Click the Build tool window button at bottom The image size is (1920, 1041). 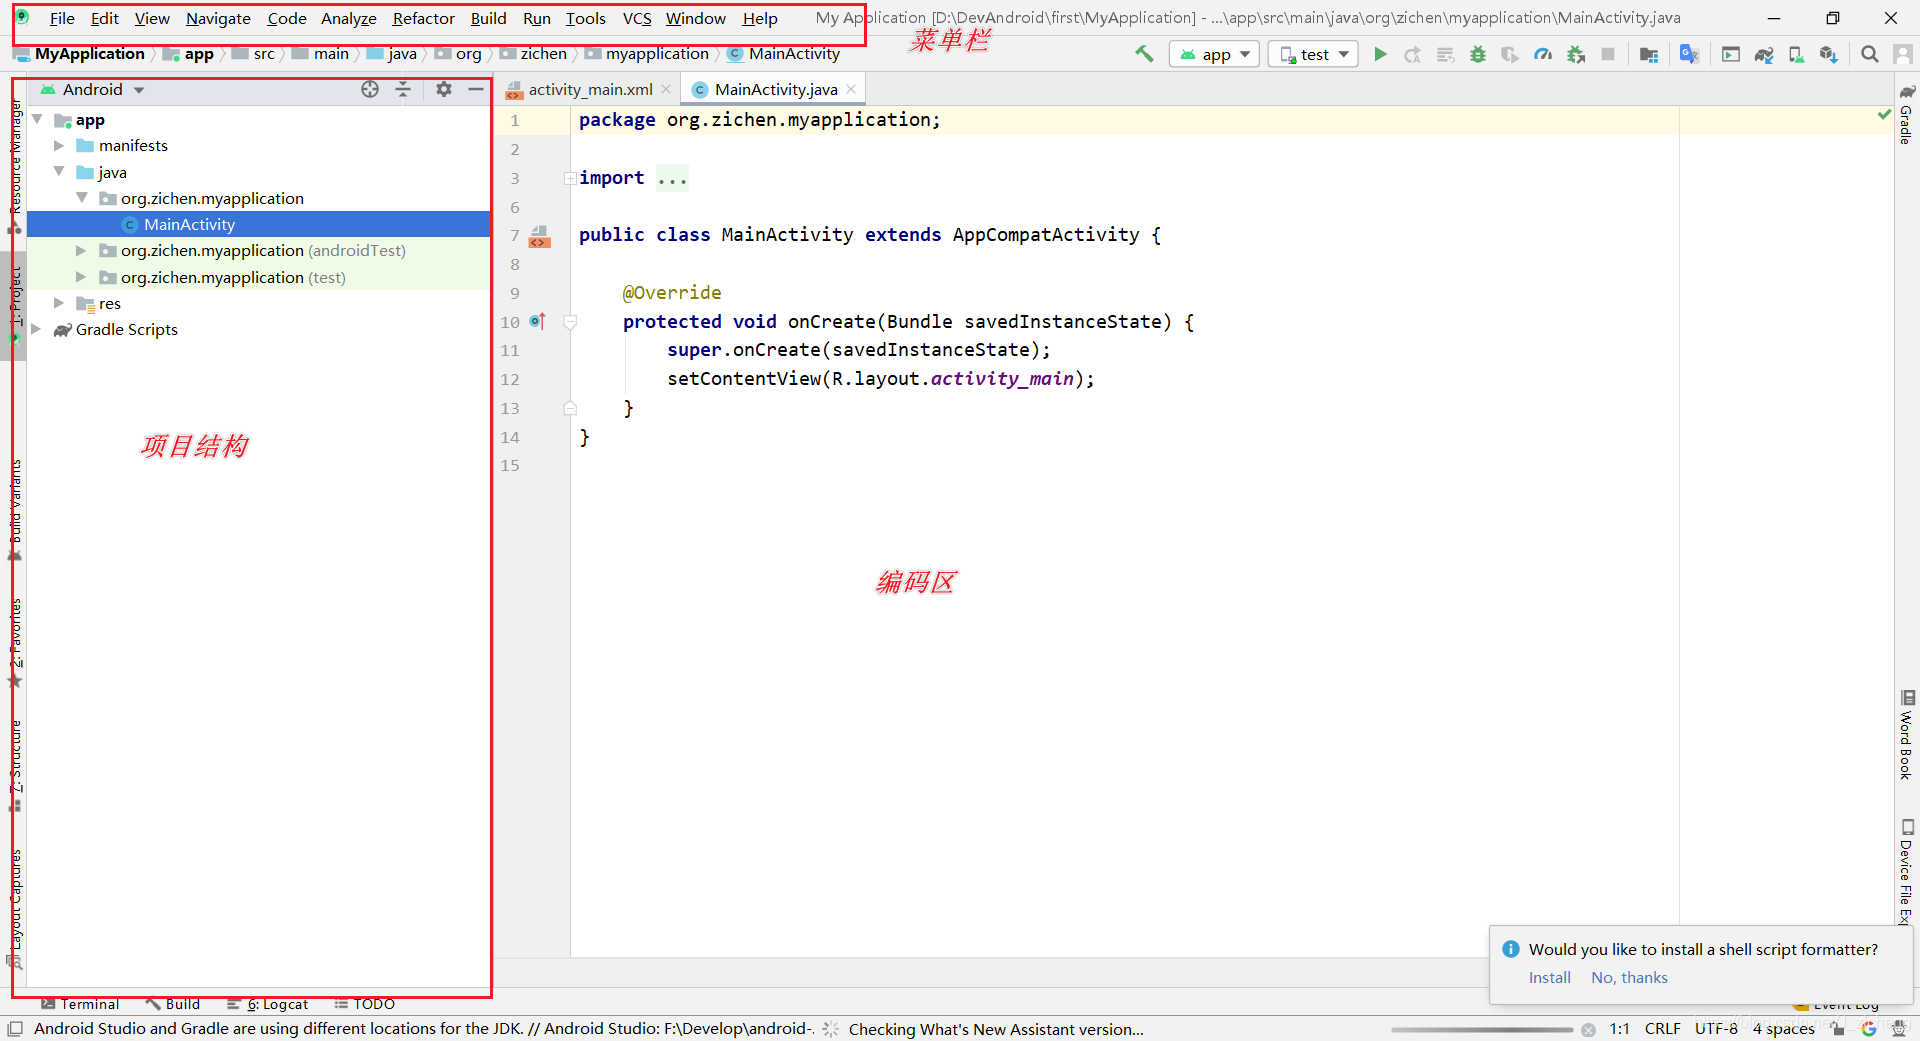point(173,1004)
